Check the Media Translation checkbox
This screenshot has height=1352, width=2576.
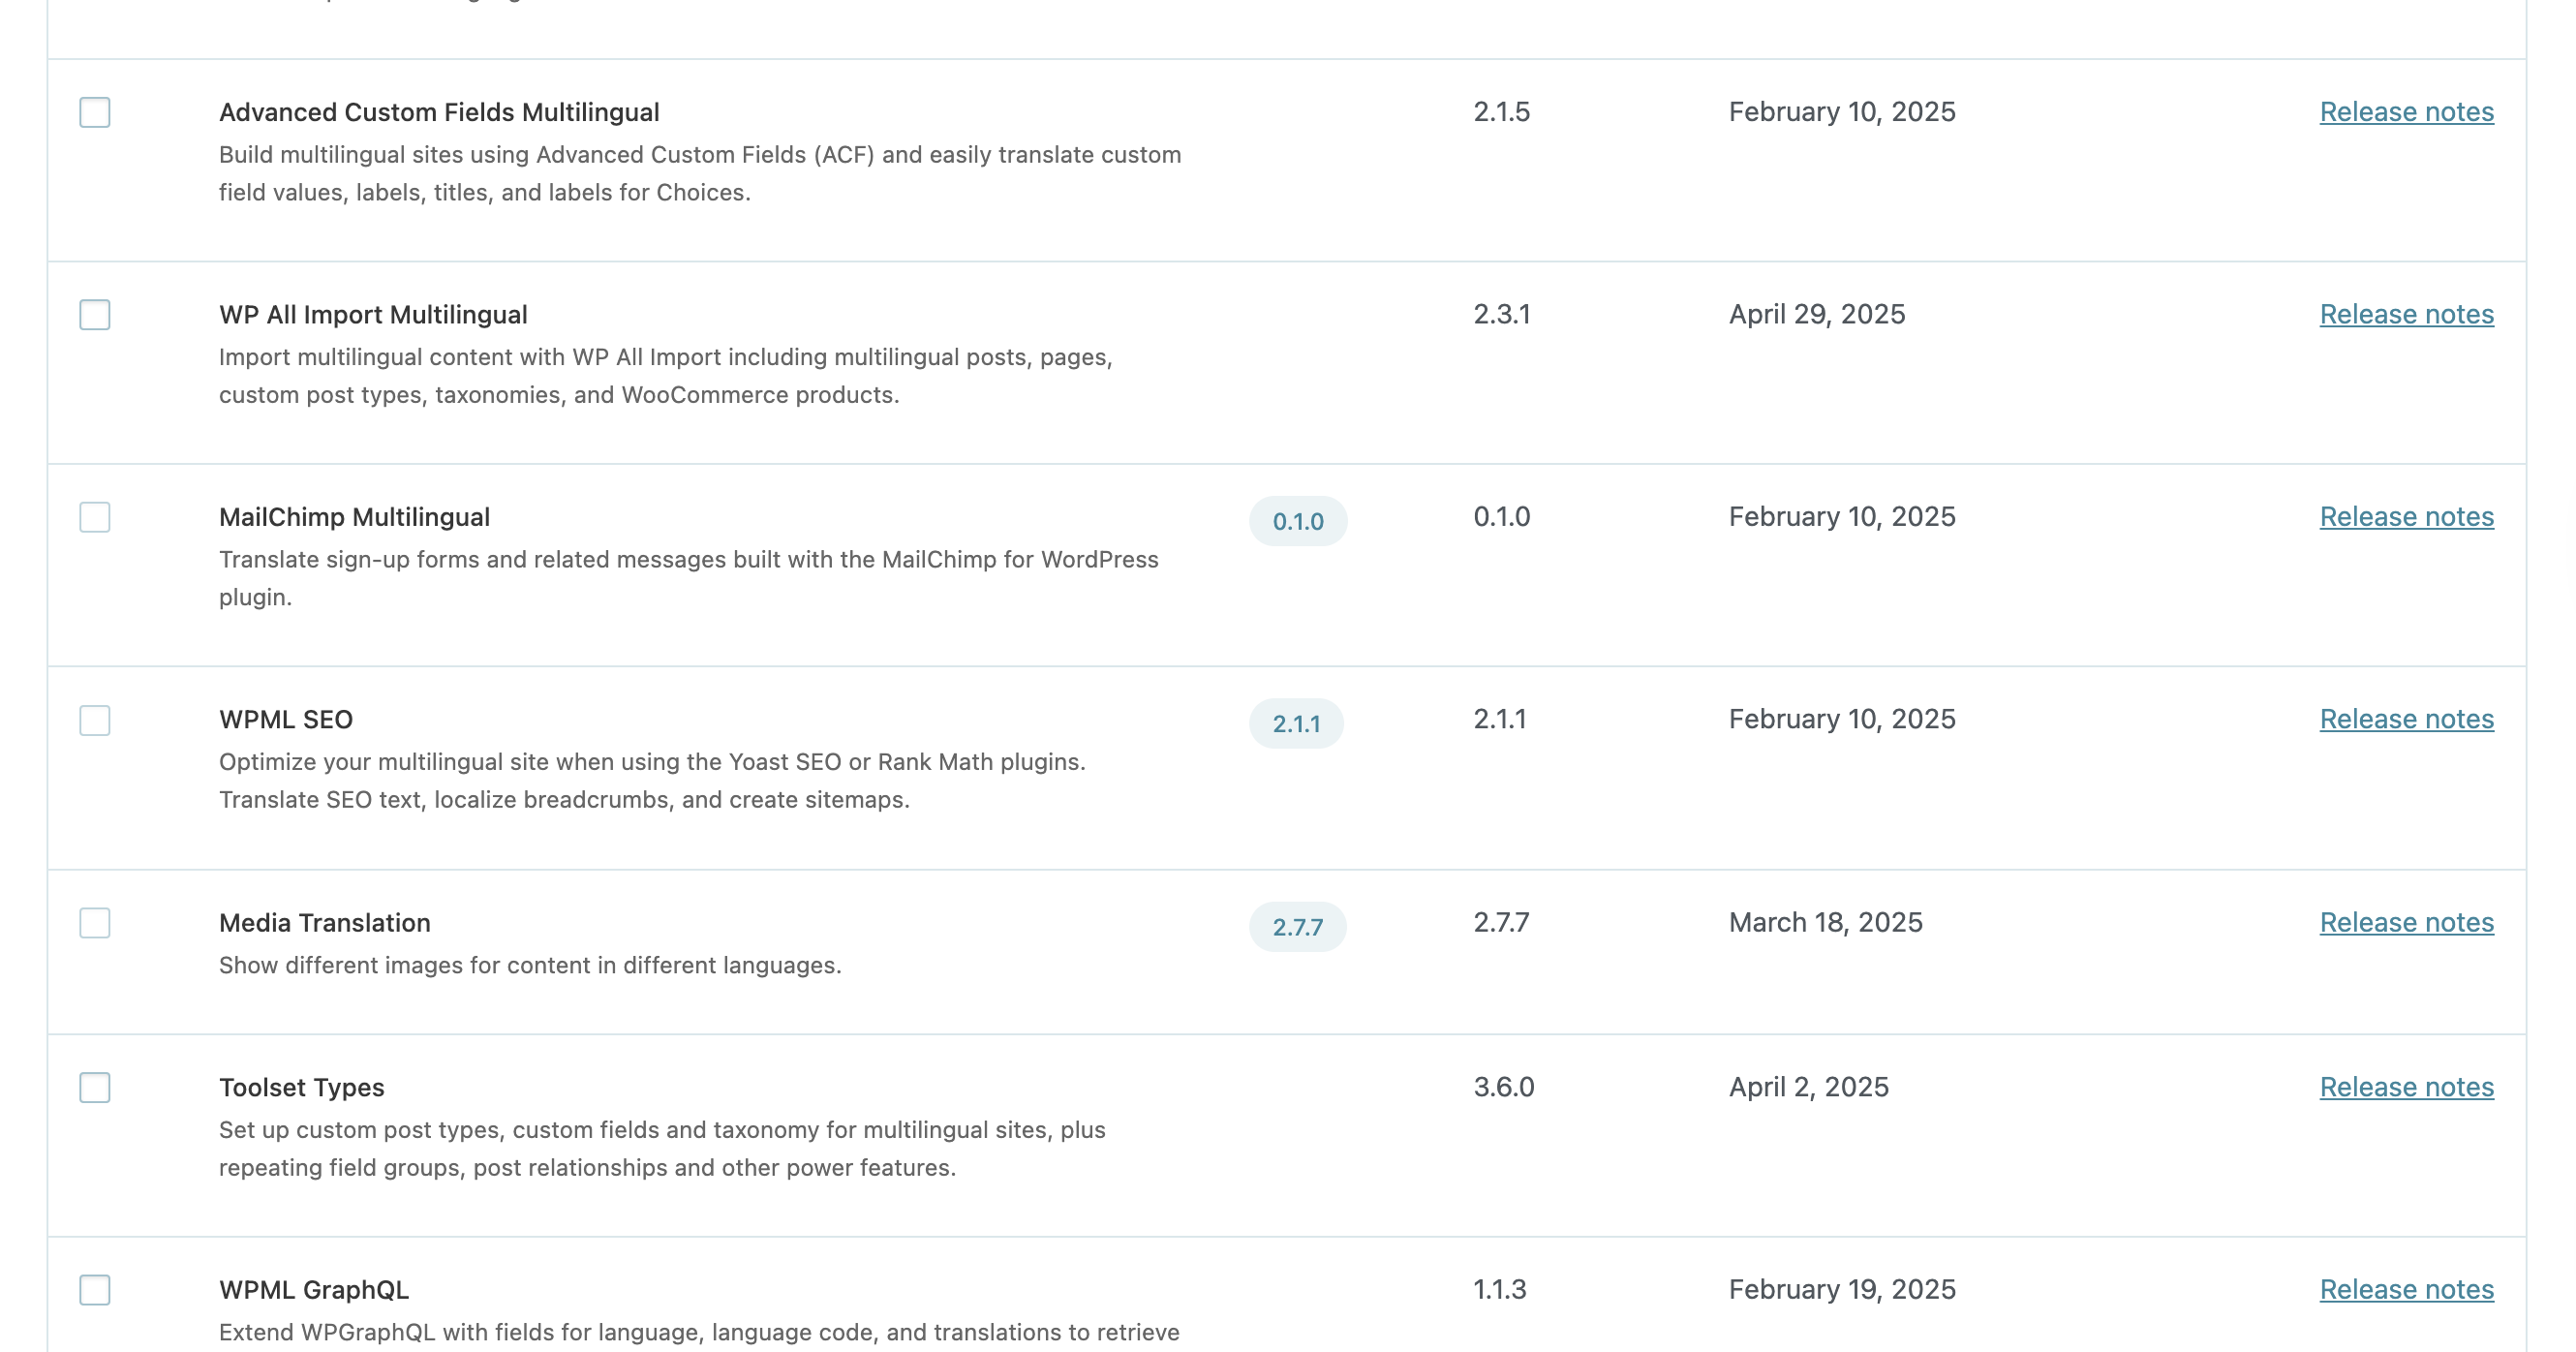coord(95,923)
